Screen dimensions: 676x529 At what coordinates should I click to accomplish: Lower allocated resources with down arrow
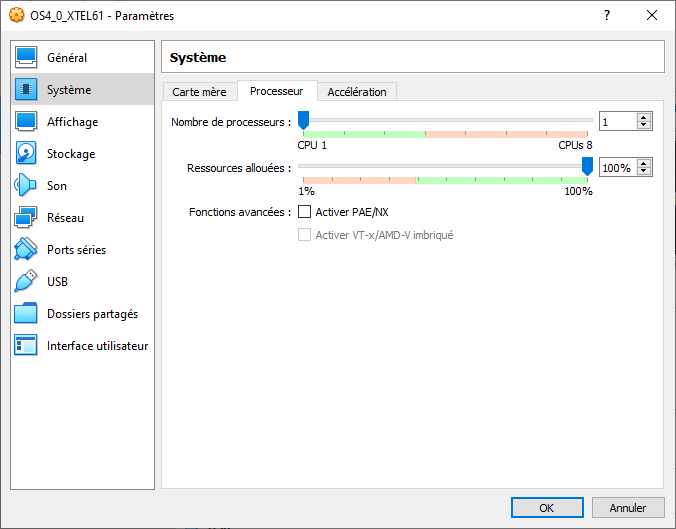644,172
